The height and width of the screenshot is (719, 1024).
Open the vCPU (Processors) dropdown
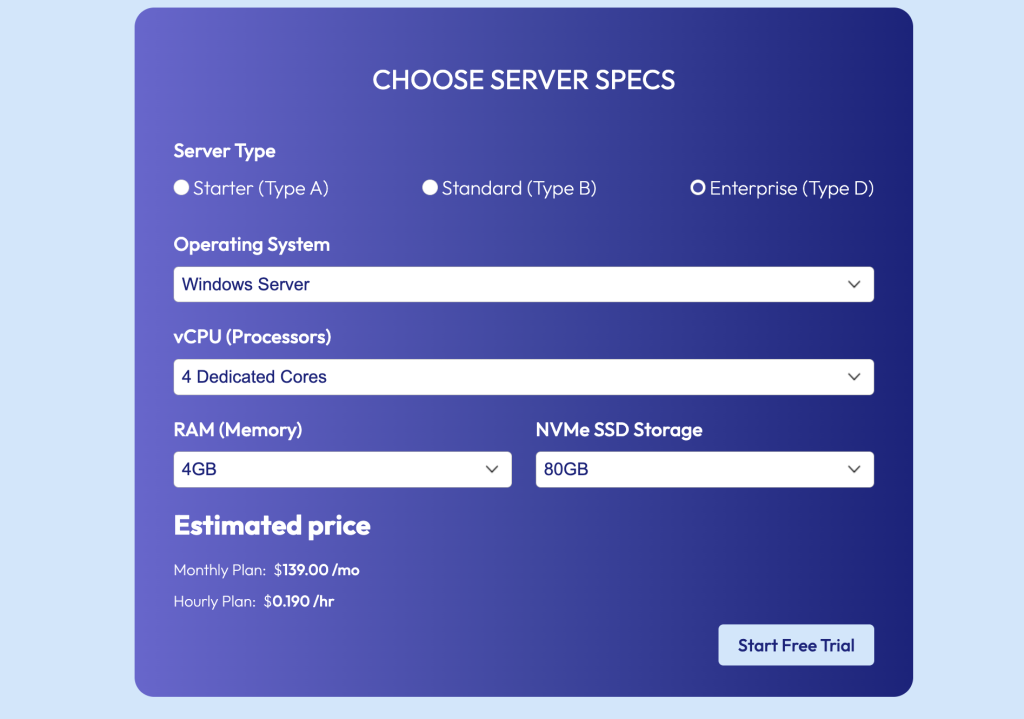pyautogui.click(x=523, y=377)
